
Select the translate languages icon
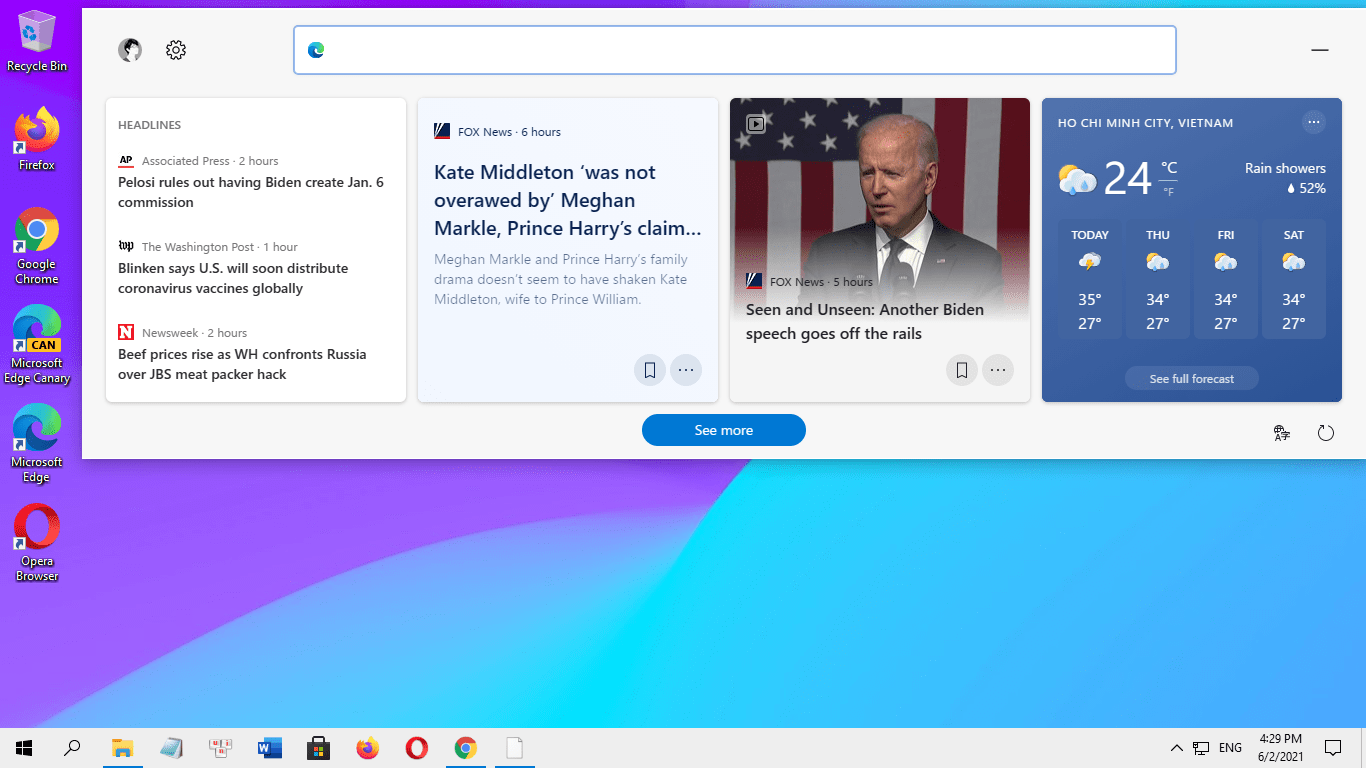1281,433
